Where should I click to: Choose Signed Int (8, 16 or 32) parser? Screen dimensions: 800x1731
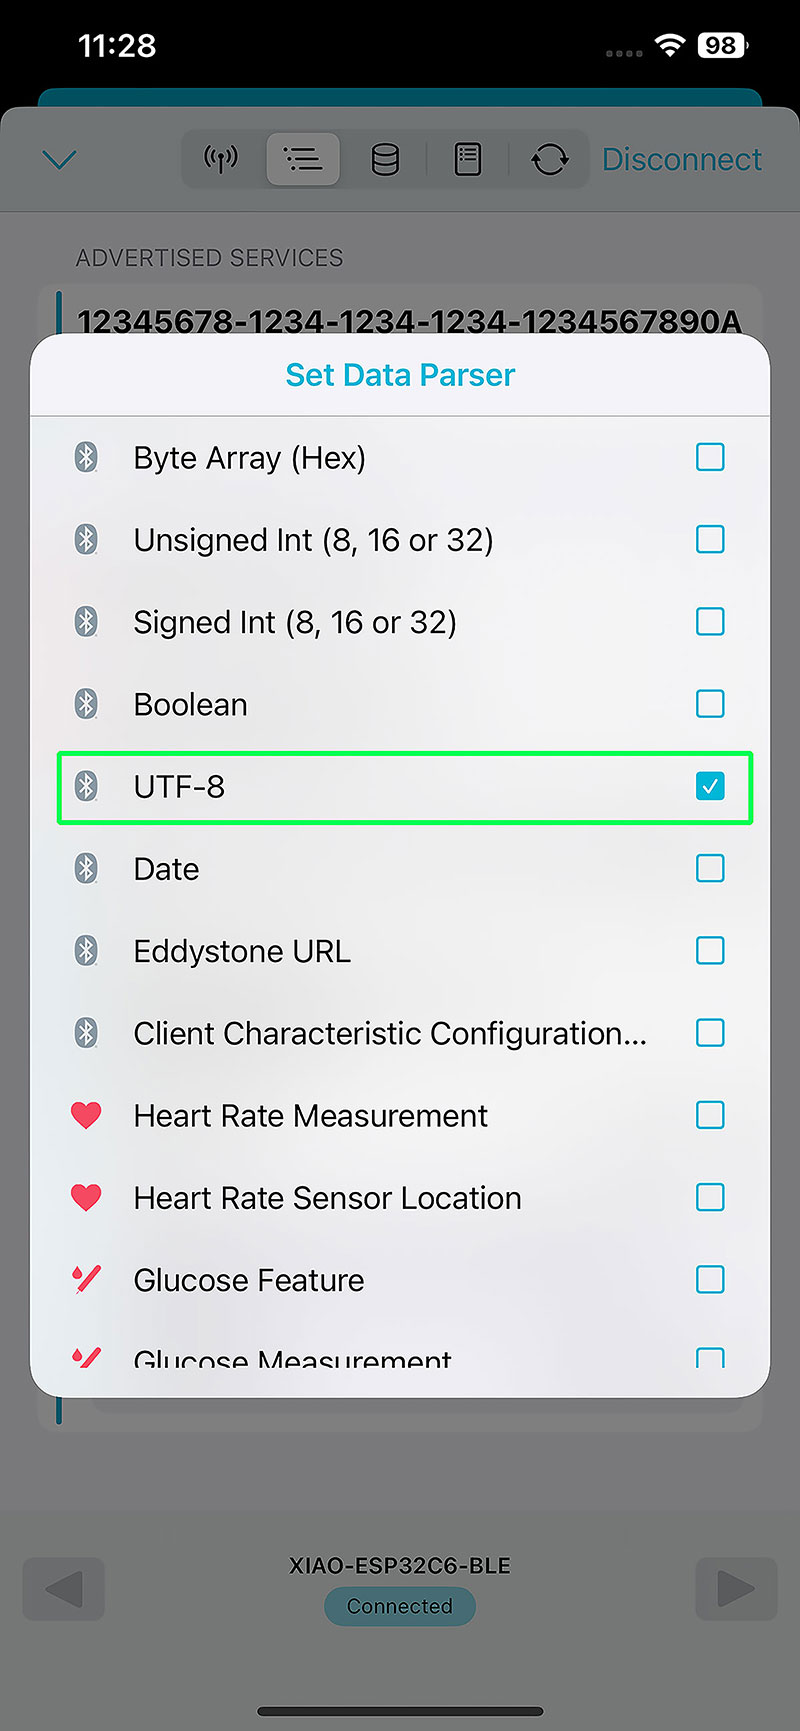coord(295,622)
